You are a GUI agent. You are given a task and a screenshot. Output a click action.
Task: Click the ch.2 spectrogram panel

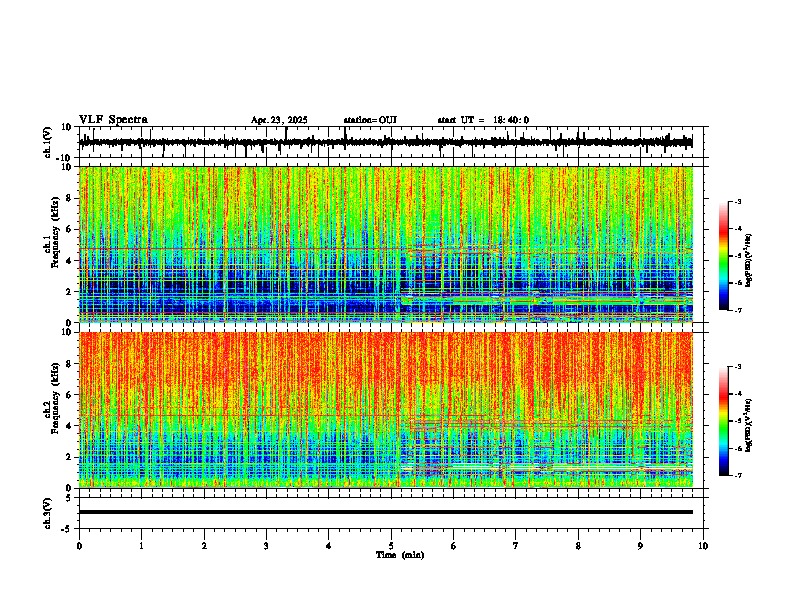click(x=386, y=410)
